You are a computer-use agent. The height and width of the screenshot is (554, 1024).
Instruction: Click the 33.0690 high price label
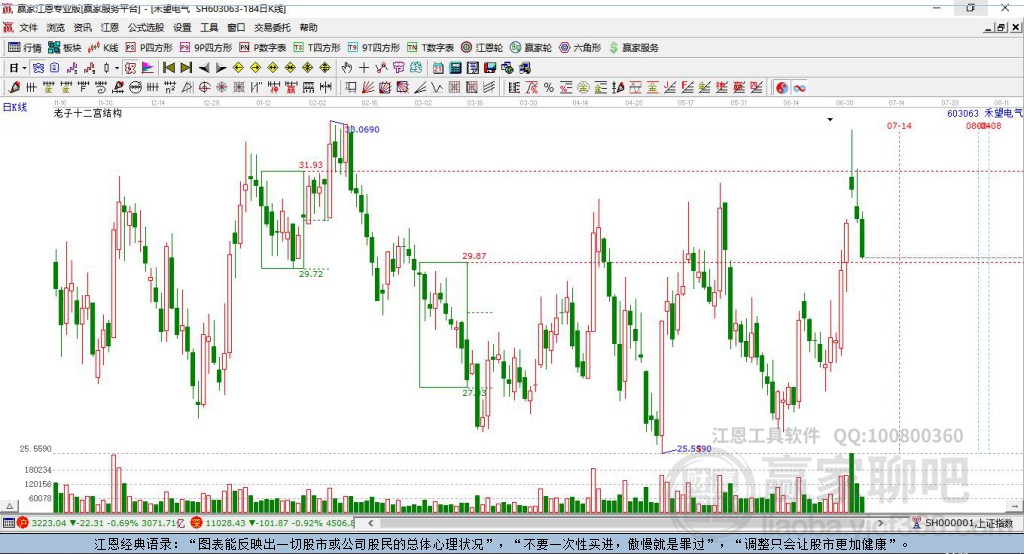(x=362, y=129)
